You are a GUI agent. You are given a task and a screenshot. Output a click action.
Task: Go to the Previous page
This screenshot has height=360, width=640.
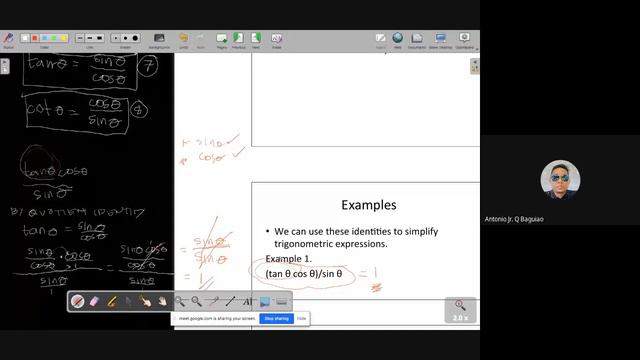click(x=238, y=40)
